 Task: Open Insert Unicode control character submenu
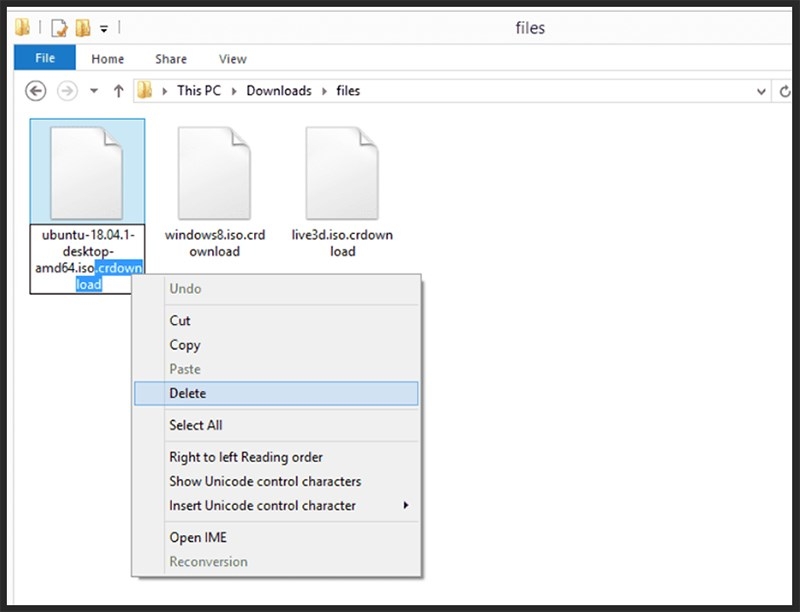pyautogui.click(x=276, y=505)
